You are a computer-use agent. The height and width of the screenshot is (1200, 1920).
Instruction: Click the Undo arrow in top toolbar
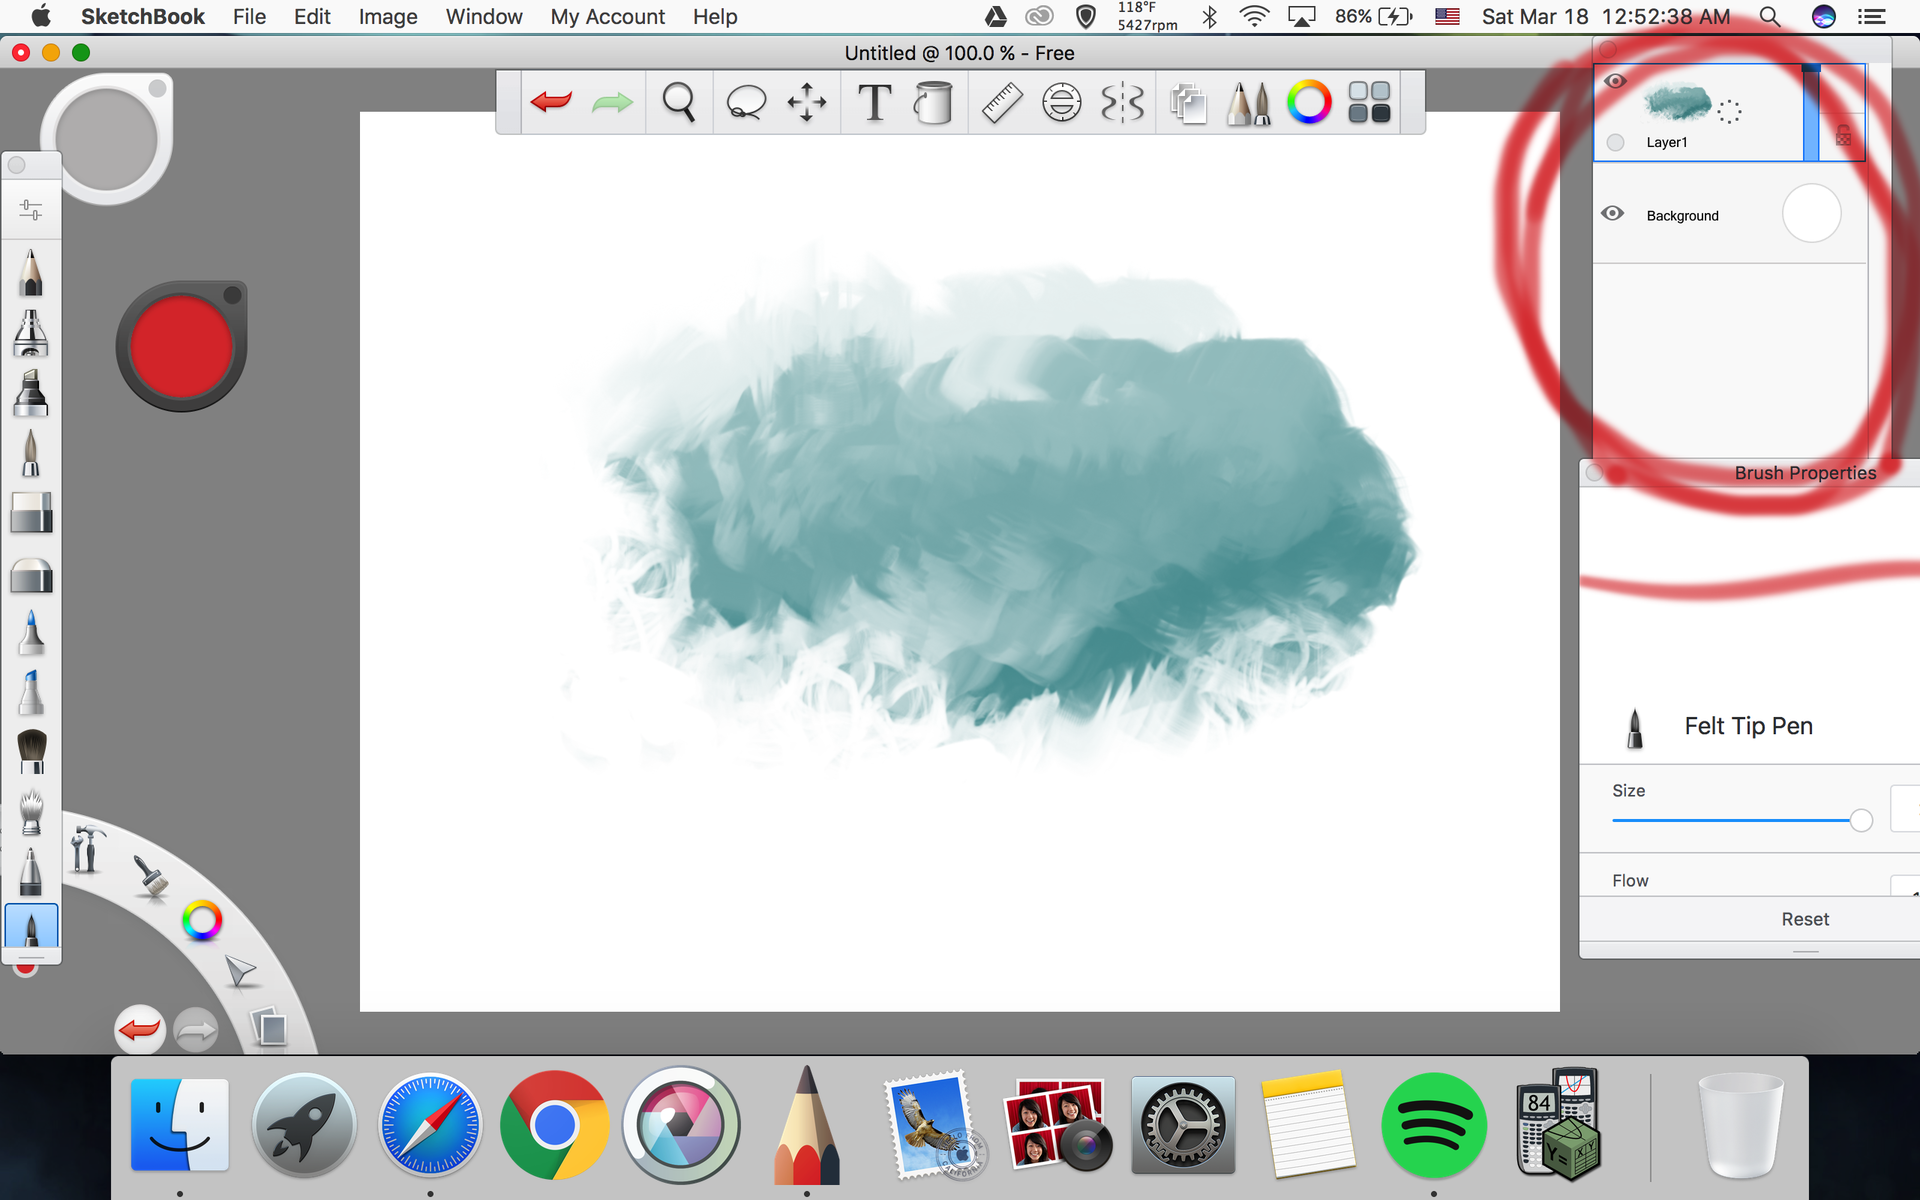tap(551, 102)
